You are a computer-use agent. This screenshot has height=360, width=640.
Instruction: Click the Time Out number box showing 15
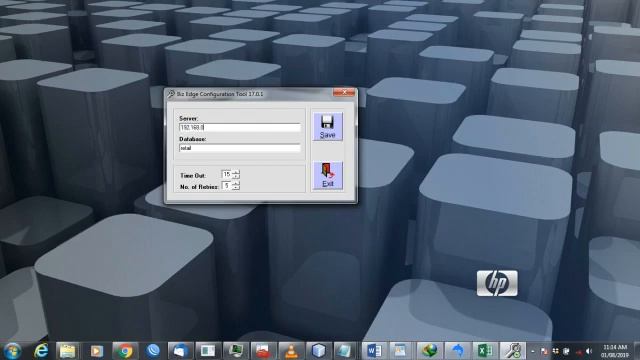click(227, 174)
